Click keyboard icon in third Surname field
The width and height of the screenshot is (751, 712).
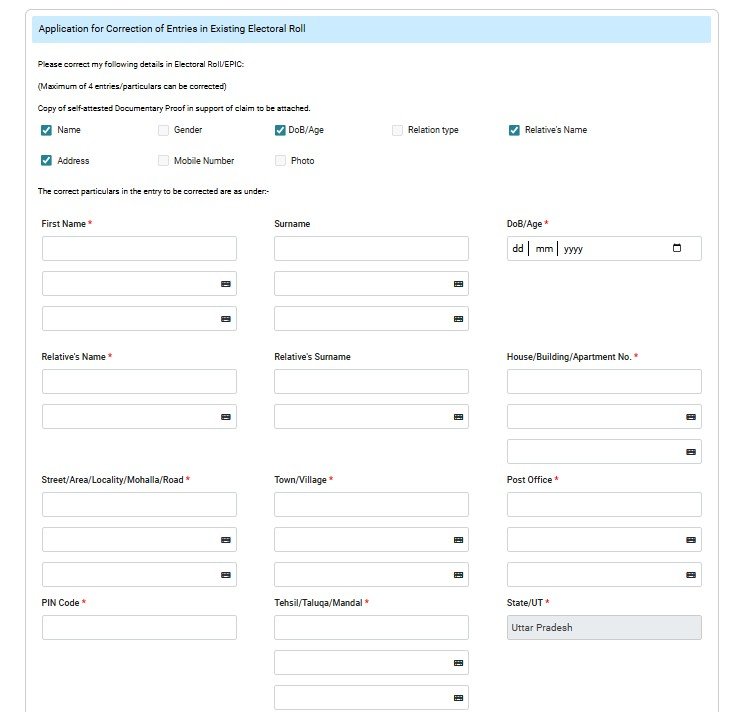(458, 319)
